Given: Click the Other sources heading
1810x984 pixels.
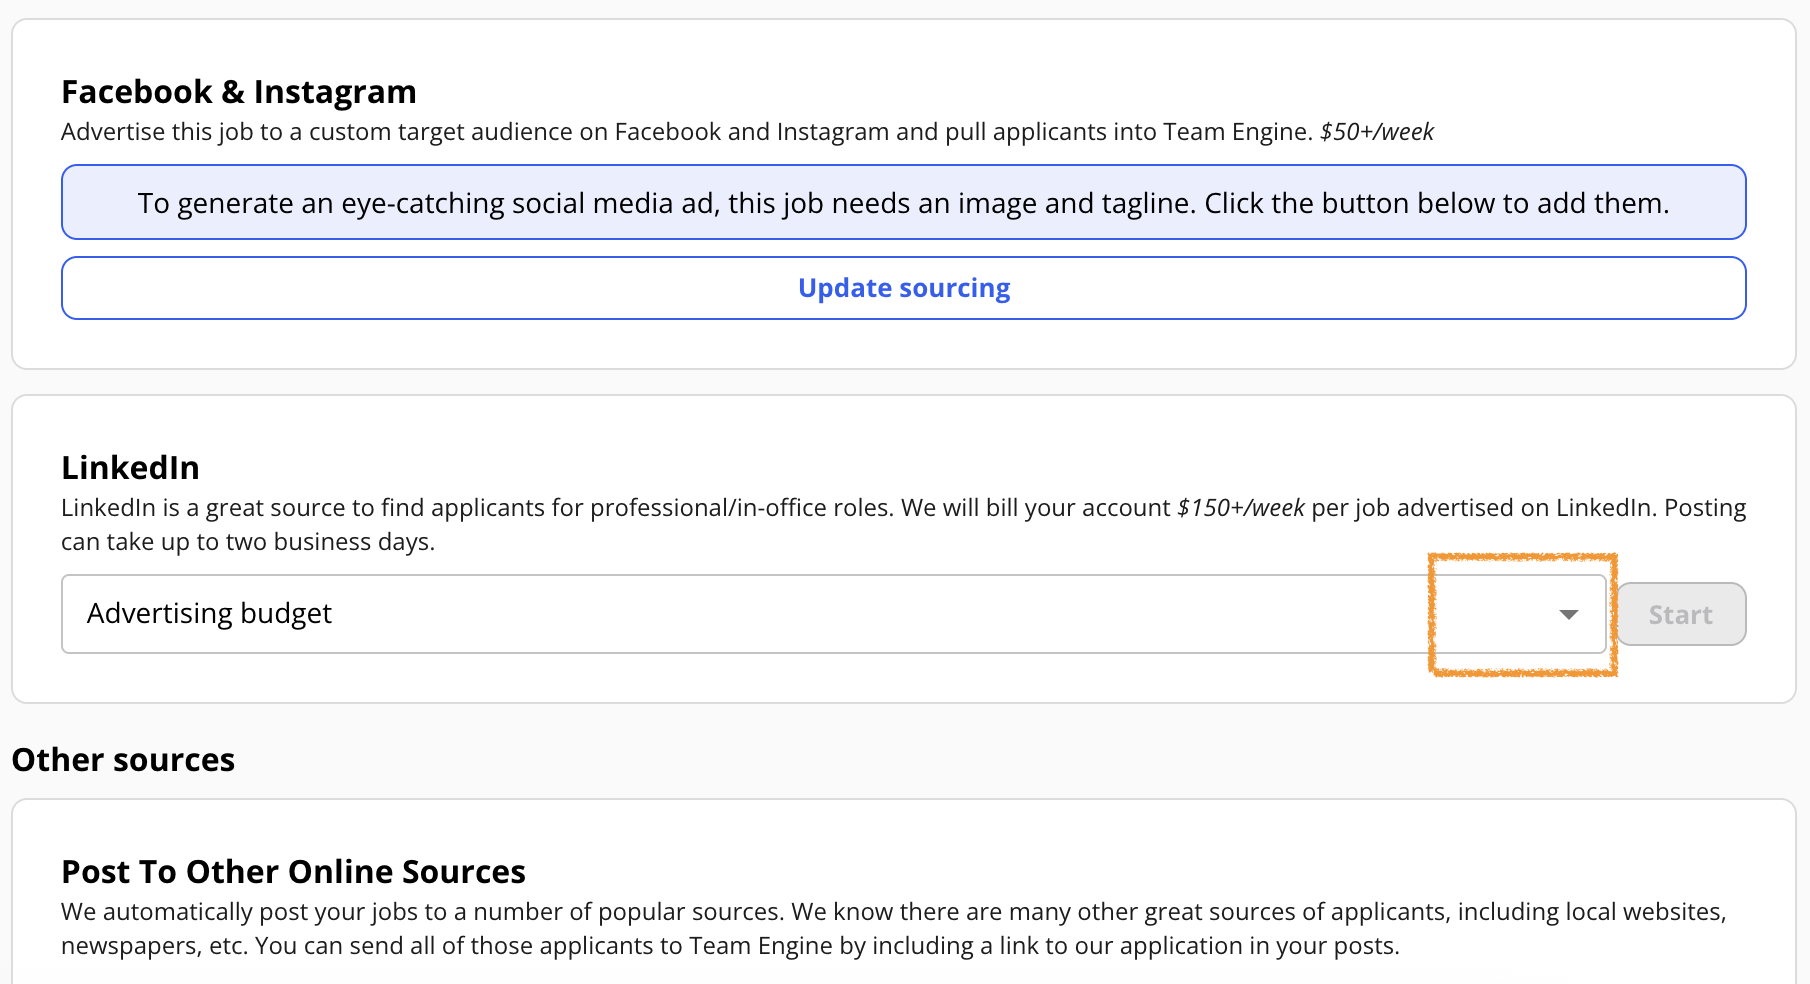Looking at the screenshot, I should pyautogui.click(x=123, y=760).
